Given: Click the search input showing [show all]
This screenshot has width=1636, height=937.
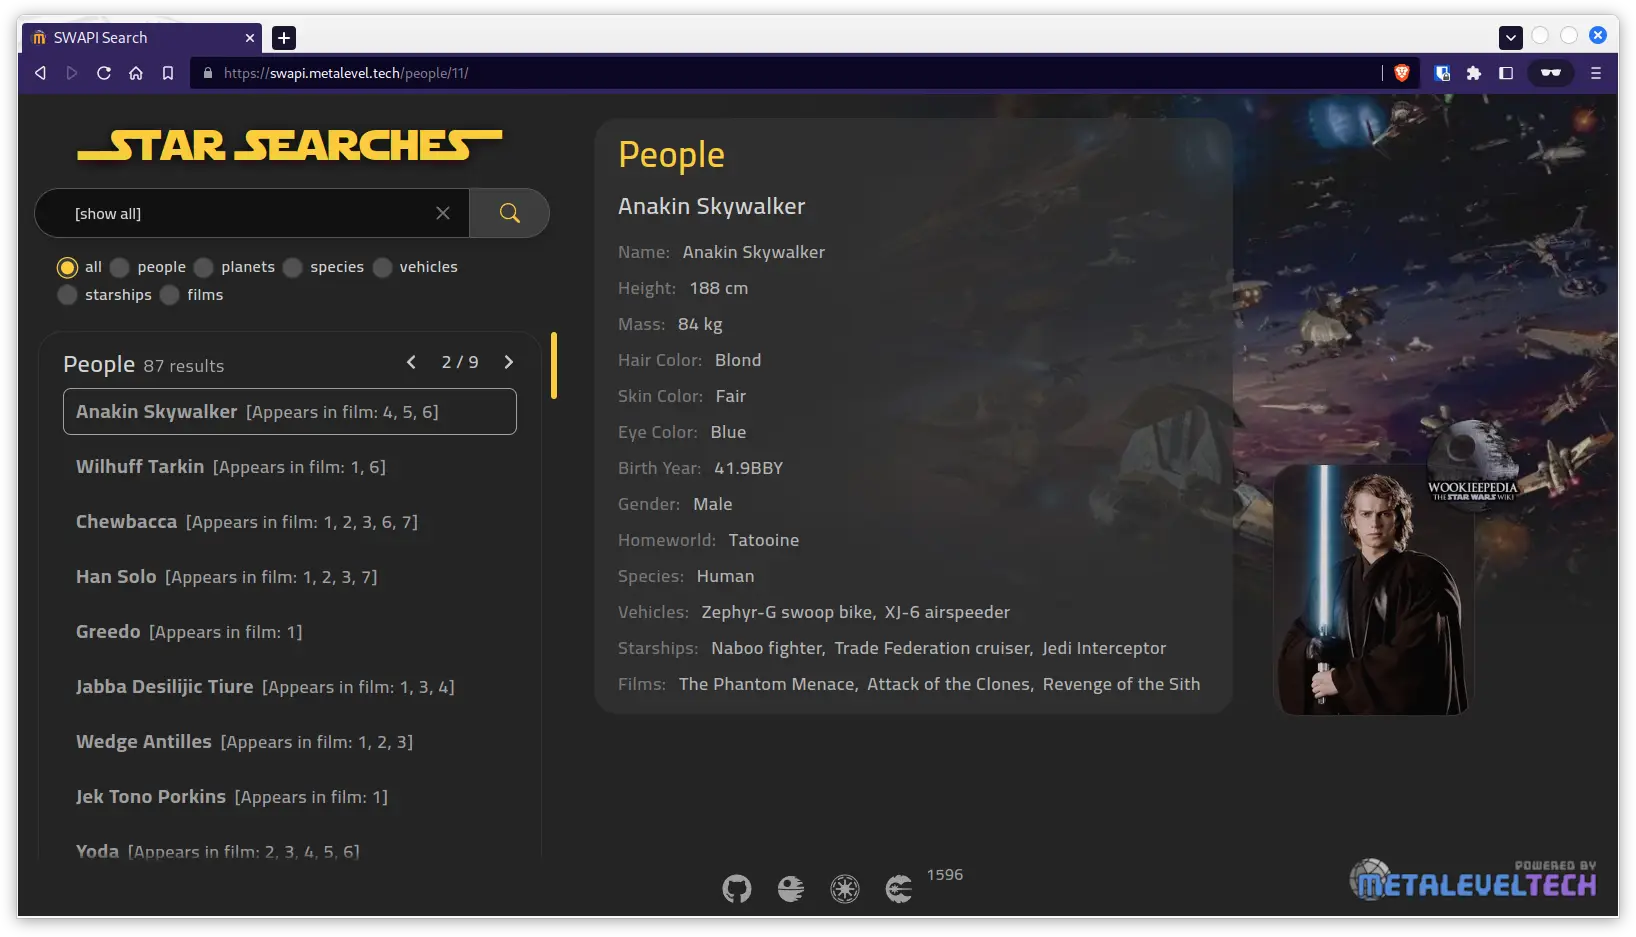Looking at the screenshot, I should (250, 213).
